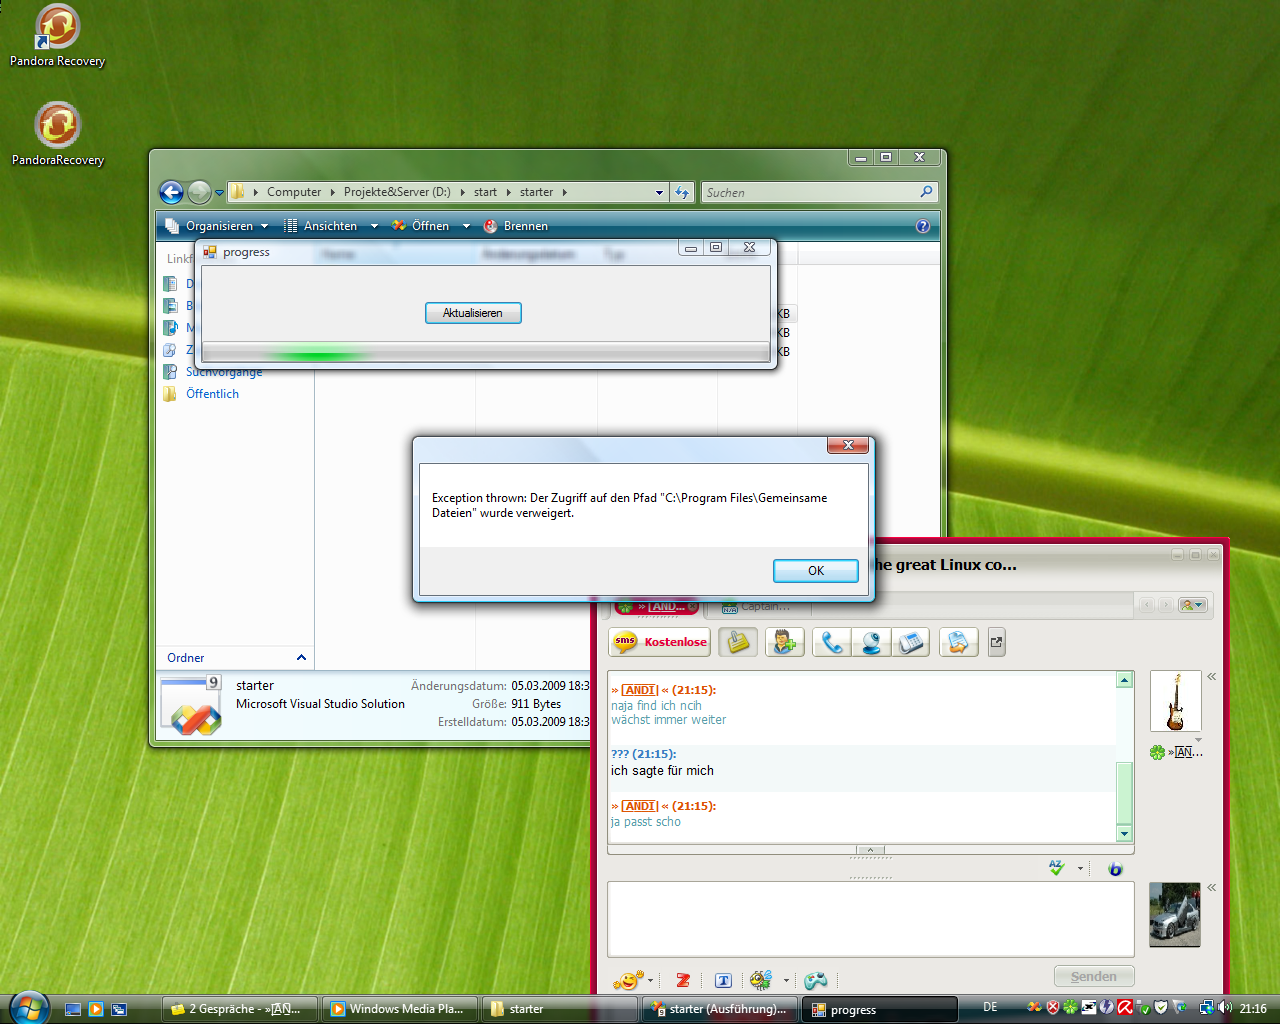Image resolution: width=1280 pixels, height=1024 pixels.
Task: Click the volume icon in system tray
Action: (x=1225, y=1008)
